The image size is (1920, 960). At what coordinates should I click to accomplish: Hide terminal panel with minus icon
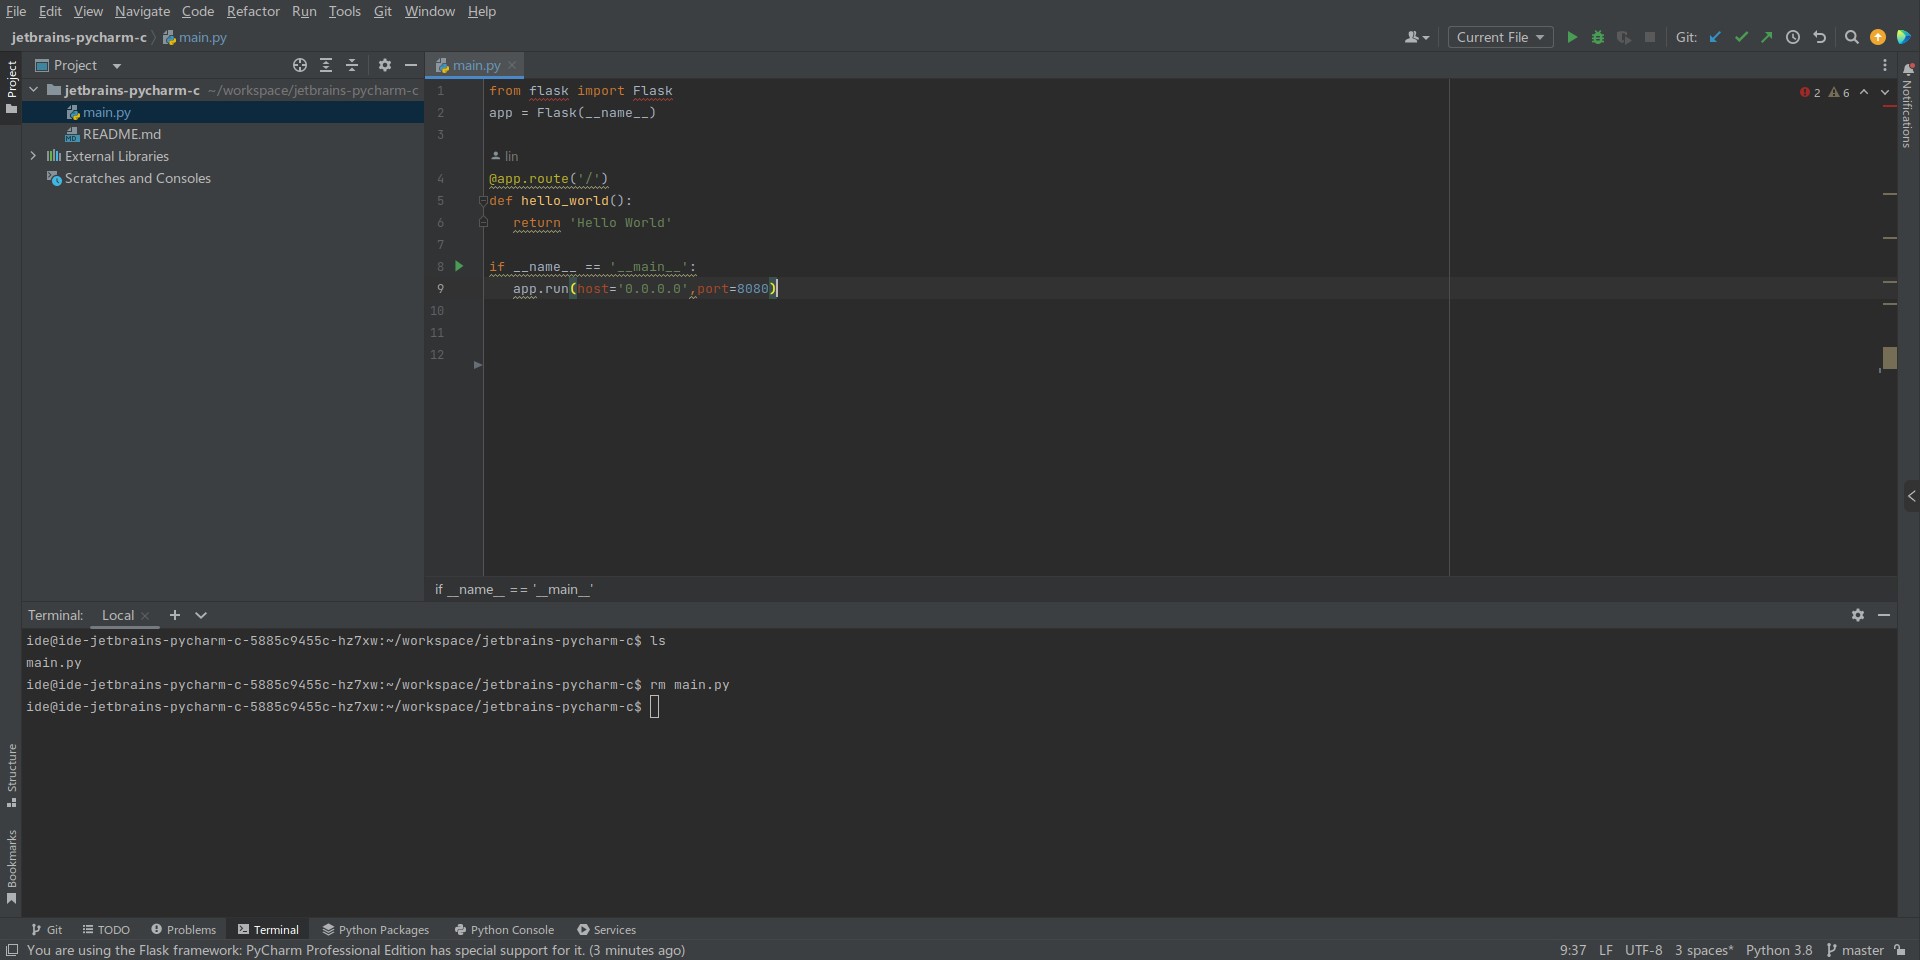pos(1884,615)
